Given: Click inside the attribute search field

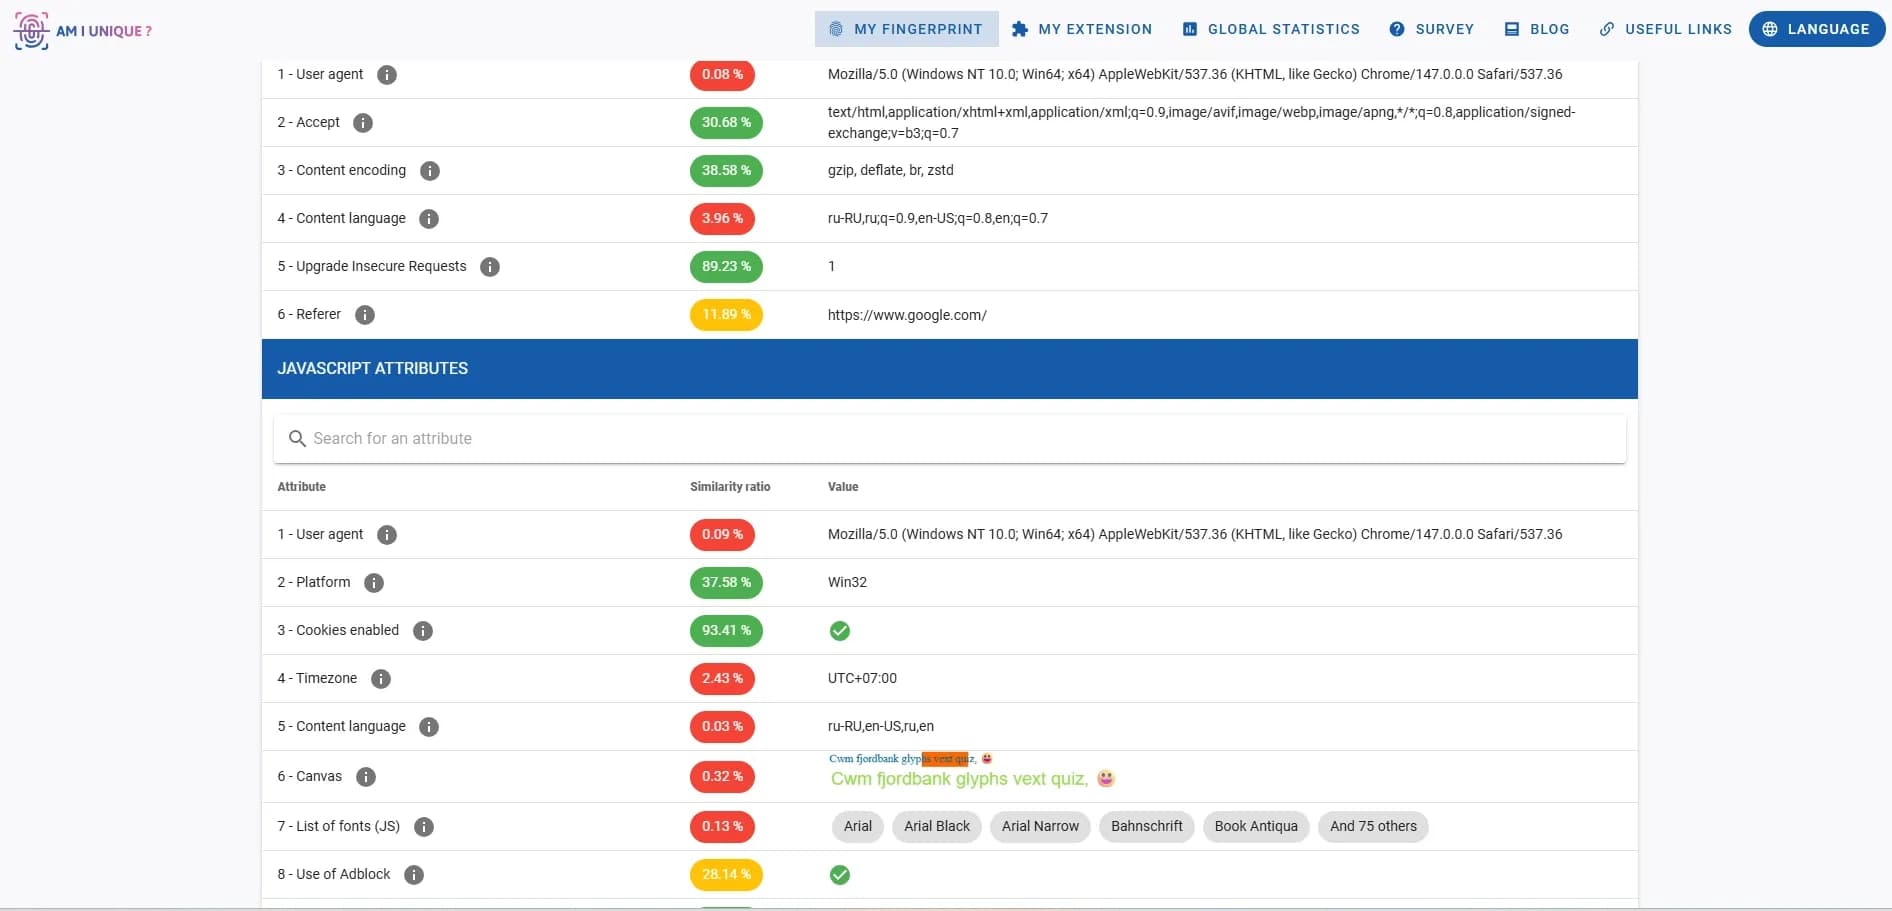Looking at the screenshot, I should click(700, 438).
